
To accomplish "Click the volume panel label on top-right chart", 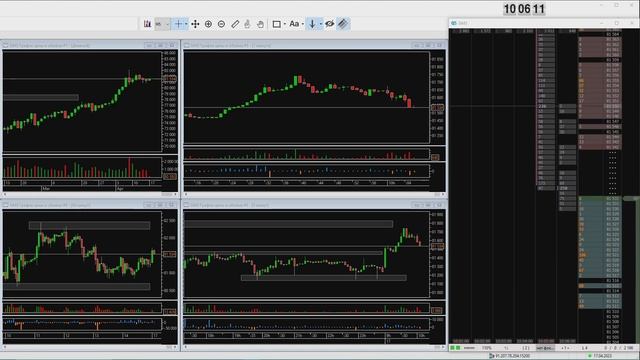I will click(436, 157).
